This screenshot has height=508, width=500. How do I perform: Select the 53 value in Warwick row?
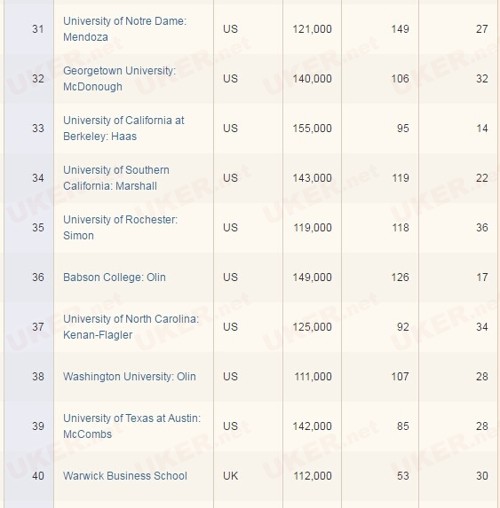click(x=380, y=476)
